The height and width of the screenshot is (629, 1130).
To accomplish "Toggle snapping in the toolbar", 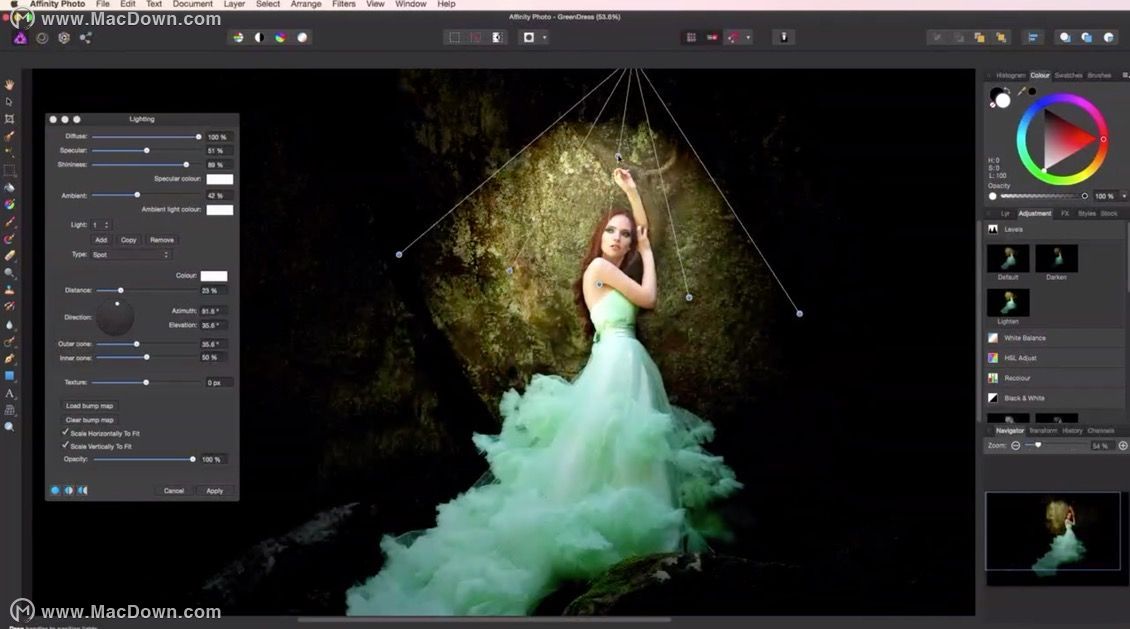I will pos(734,37).
